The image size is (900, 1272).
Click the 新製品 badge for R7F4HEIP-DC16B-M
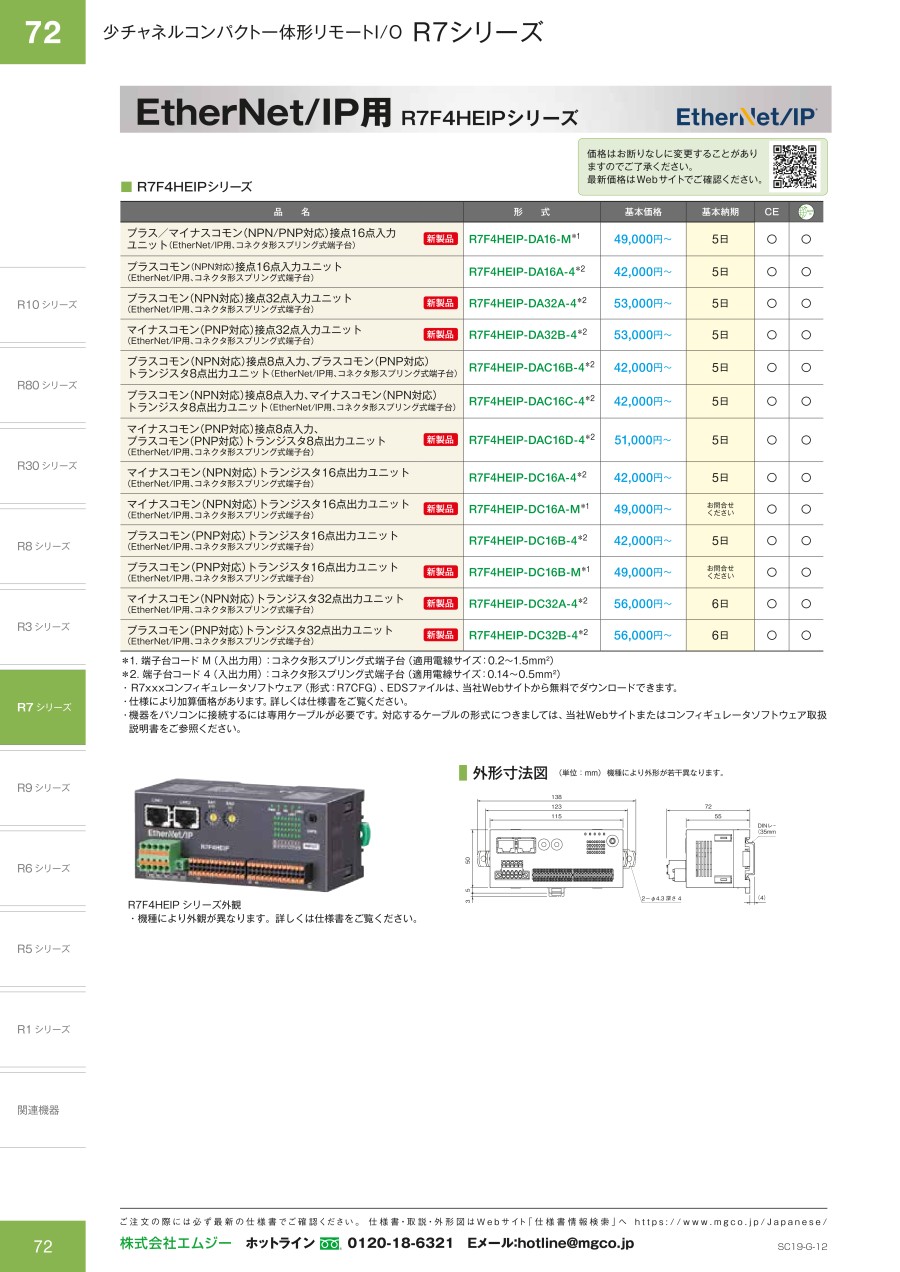[x=440, y=572]
